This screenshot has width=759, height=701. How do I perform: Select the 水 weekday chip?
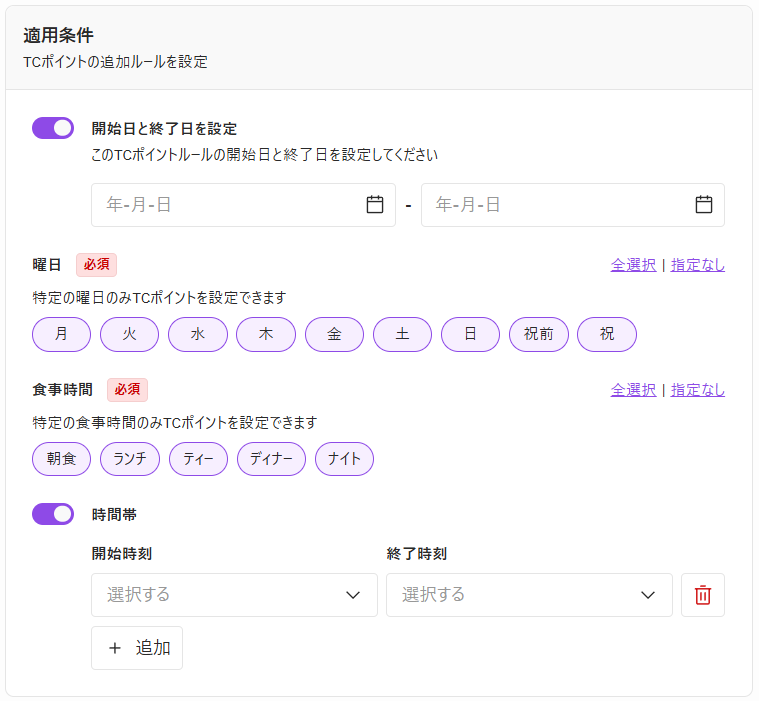(x=198, y=334)
